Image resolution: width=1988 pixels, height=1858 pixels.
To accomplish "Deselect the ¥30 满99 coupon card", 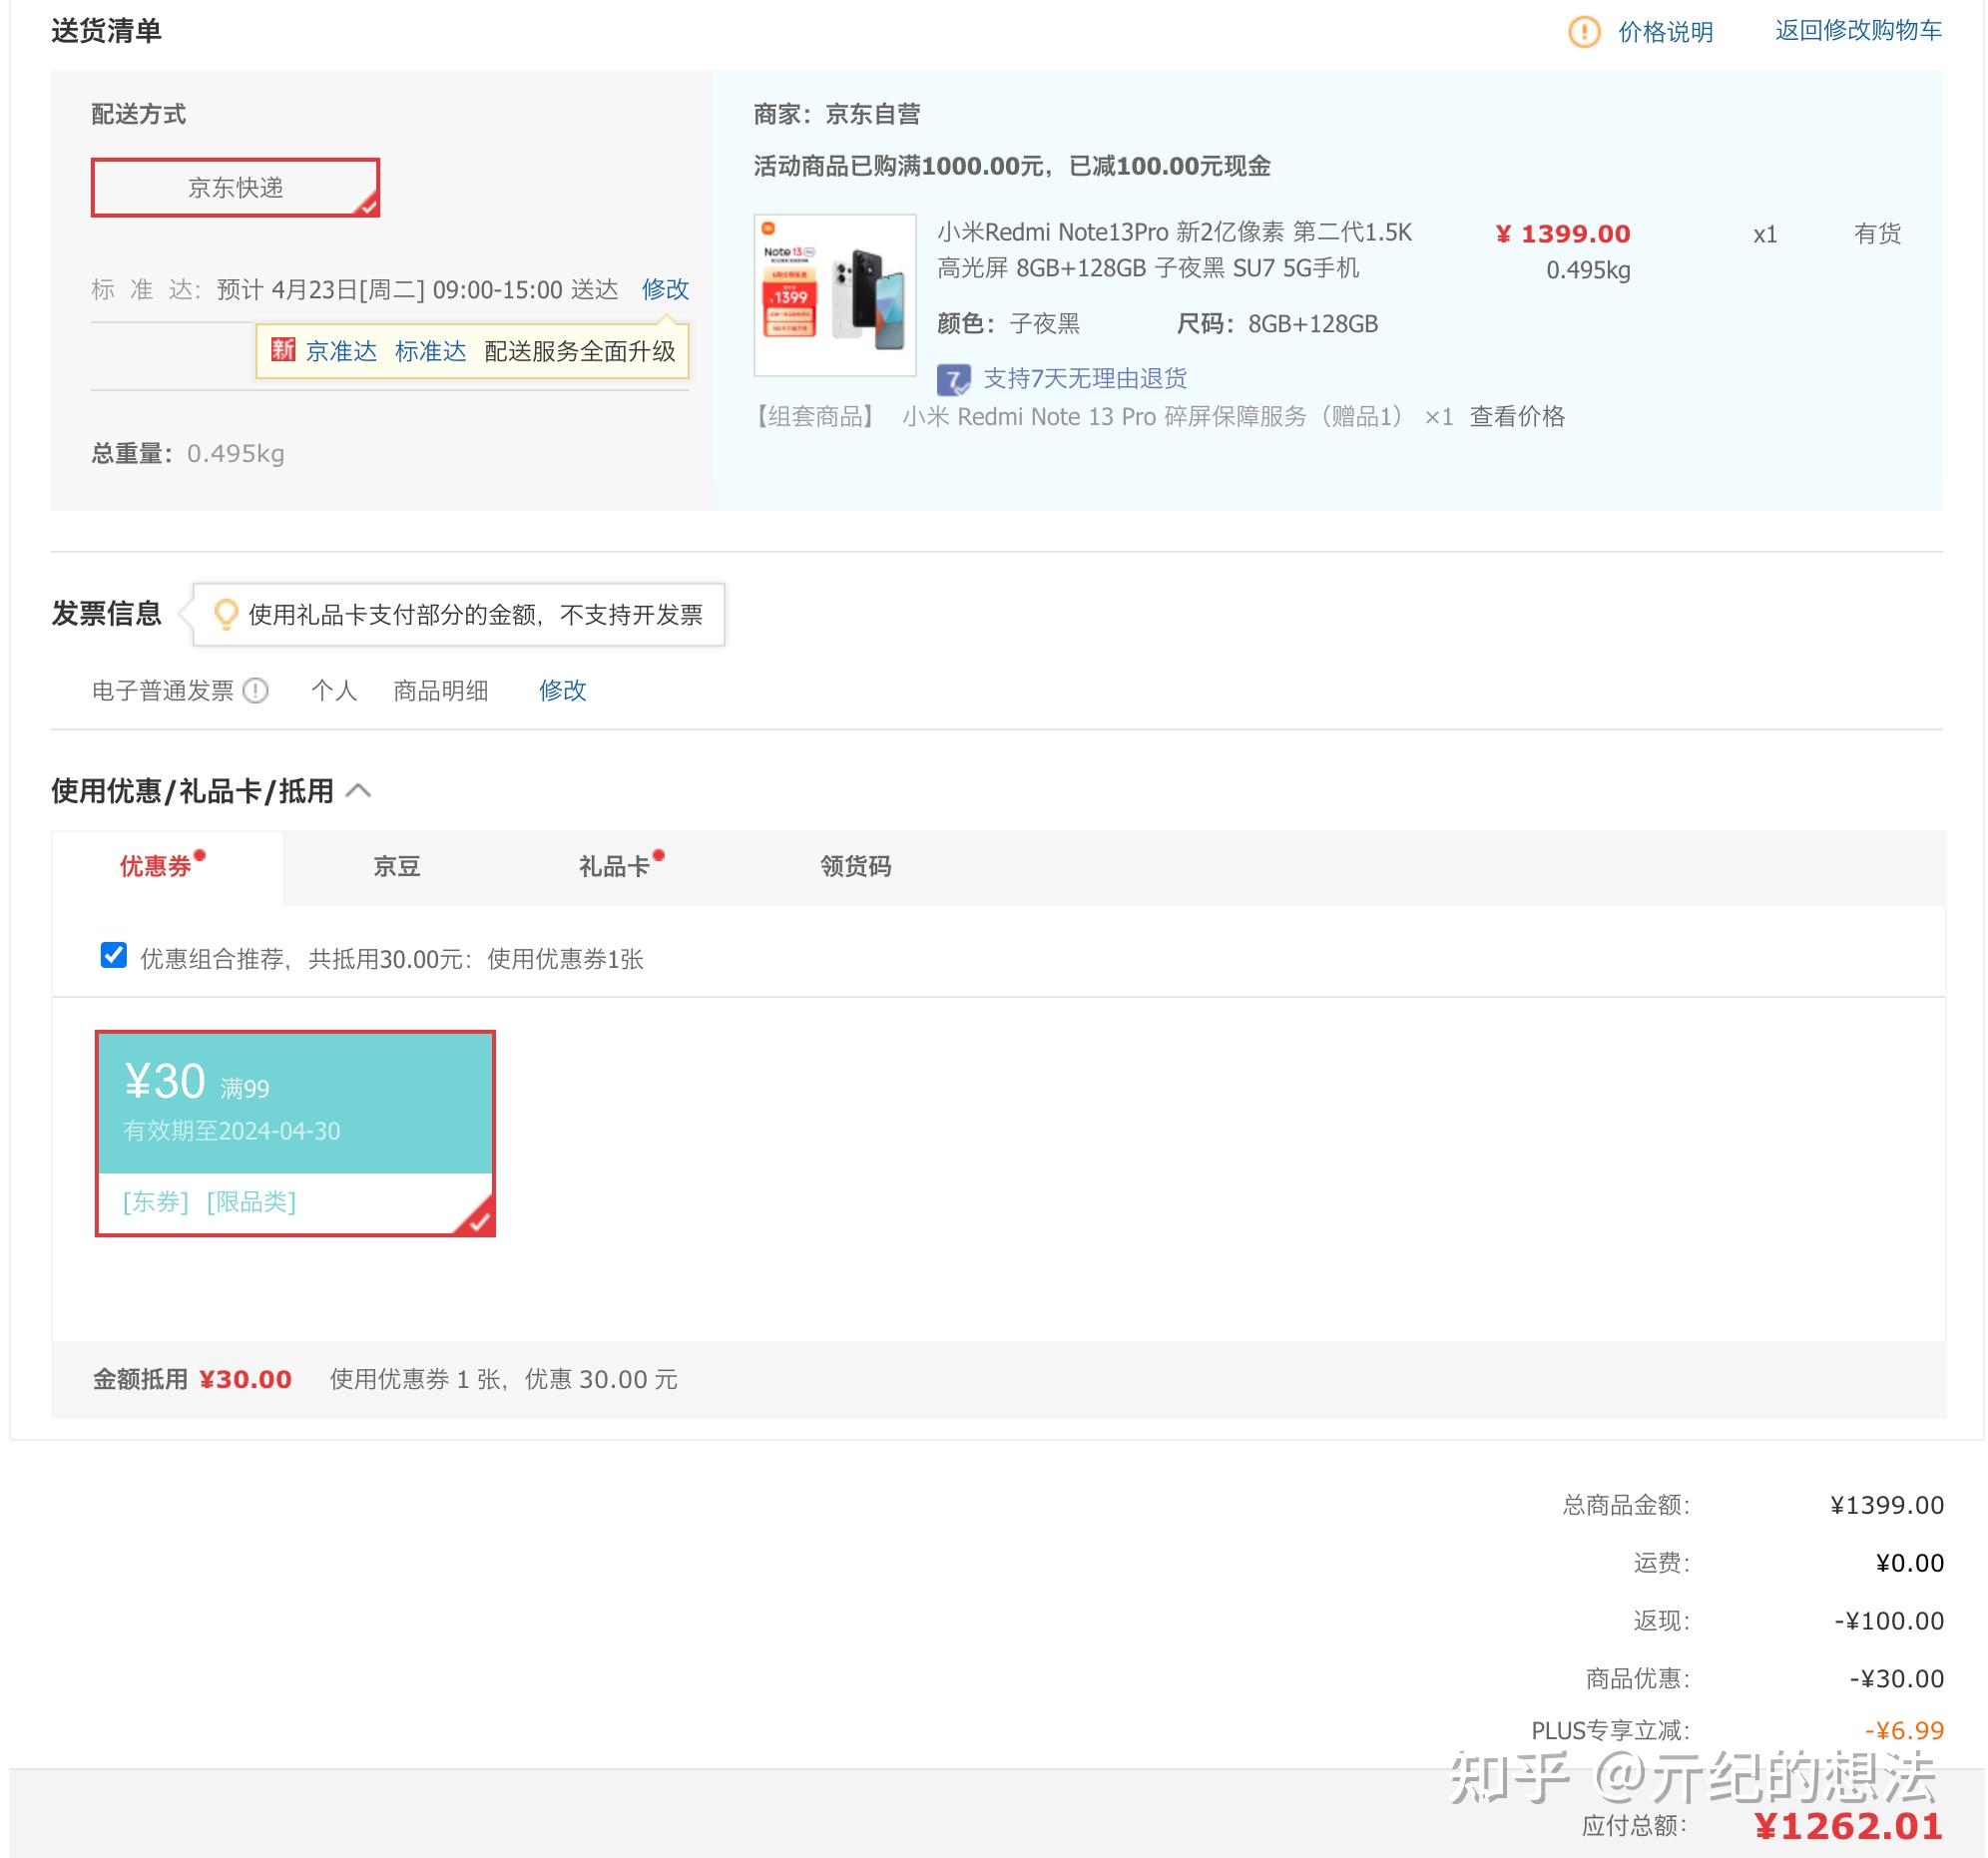I will 295,1130.
